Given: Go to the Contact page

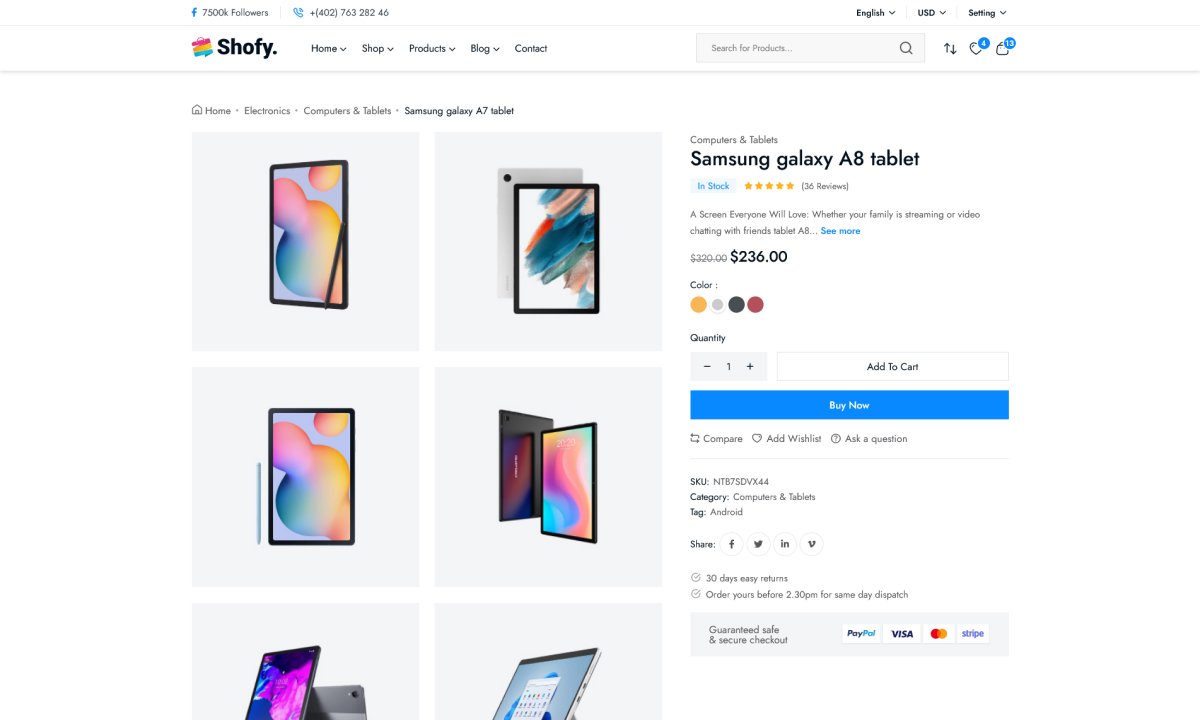Looking at the screenshot, I should 531,48.
